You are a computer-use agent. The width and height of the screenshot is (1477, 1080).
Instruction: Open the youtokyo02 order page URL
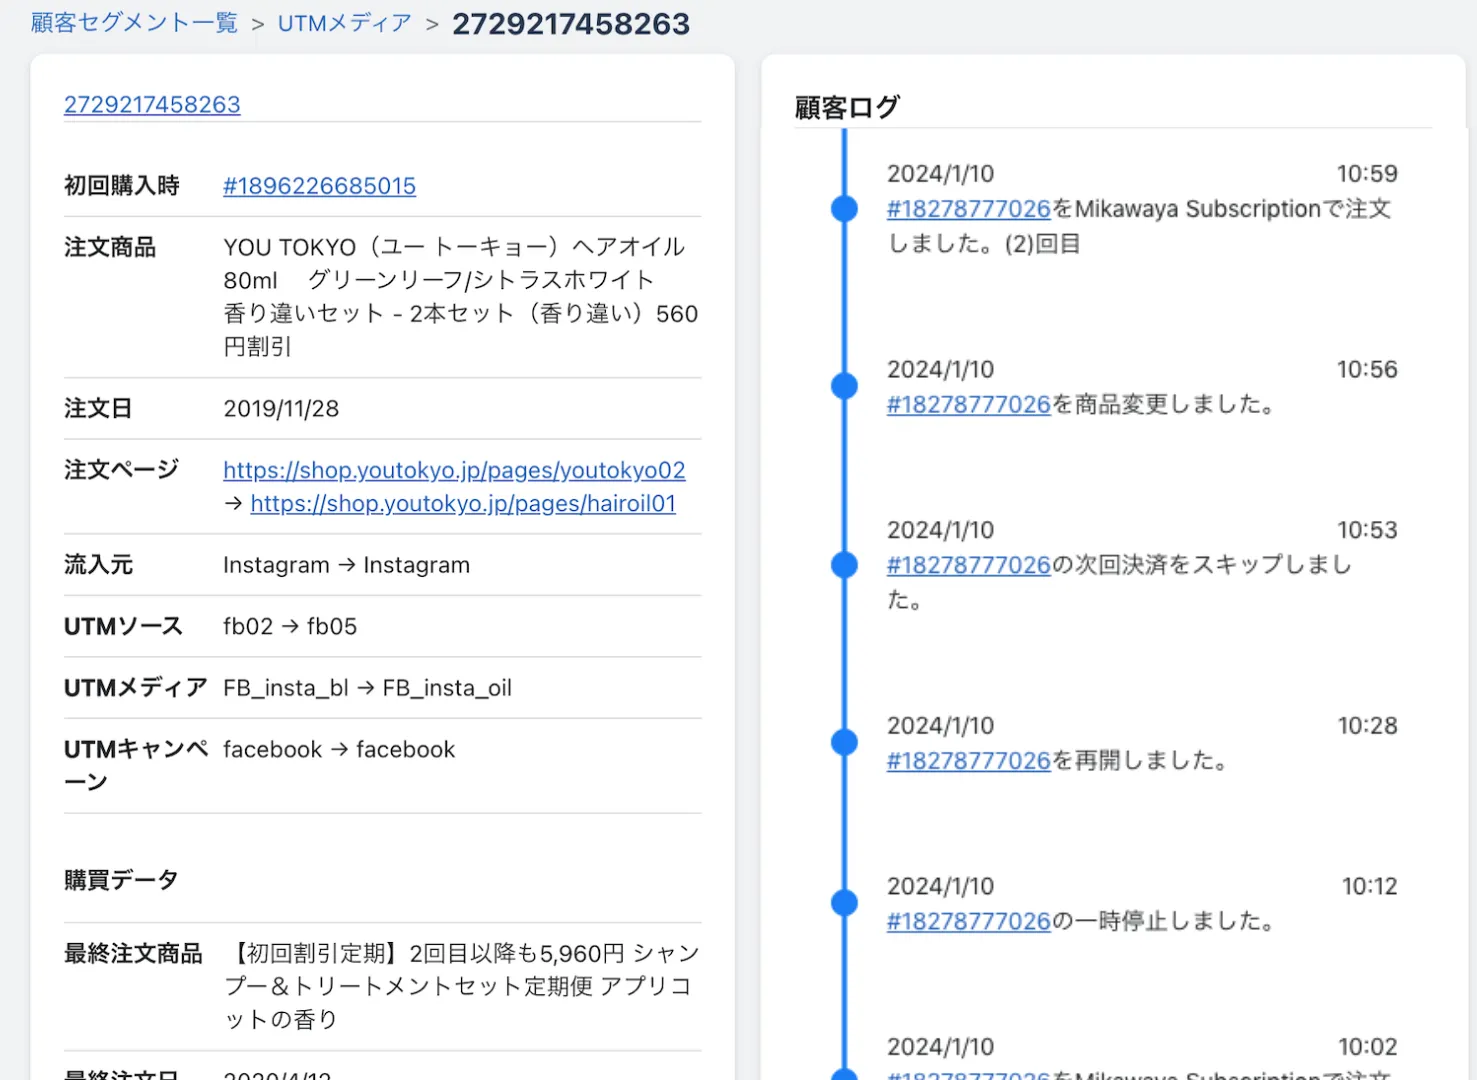point(454,470)
